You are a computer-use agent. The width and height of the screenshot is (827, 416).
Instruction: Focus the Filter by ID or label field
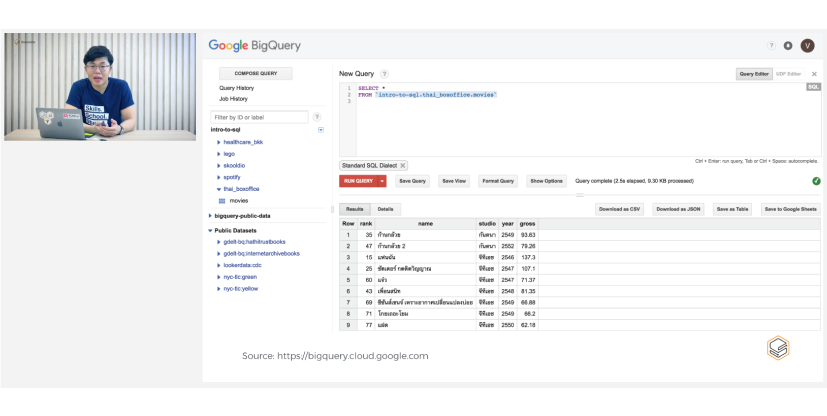259,117
